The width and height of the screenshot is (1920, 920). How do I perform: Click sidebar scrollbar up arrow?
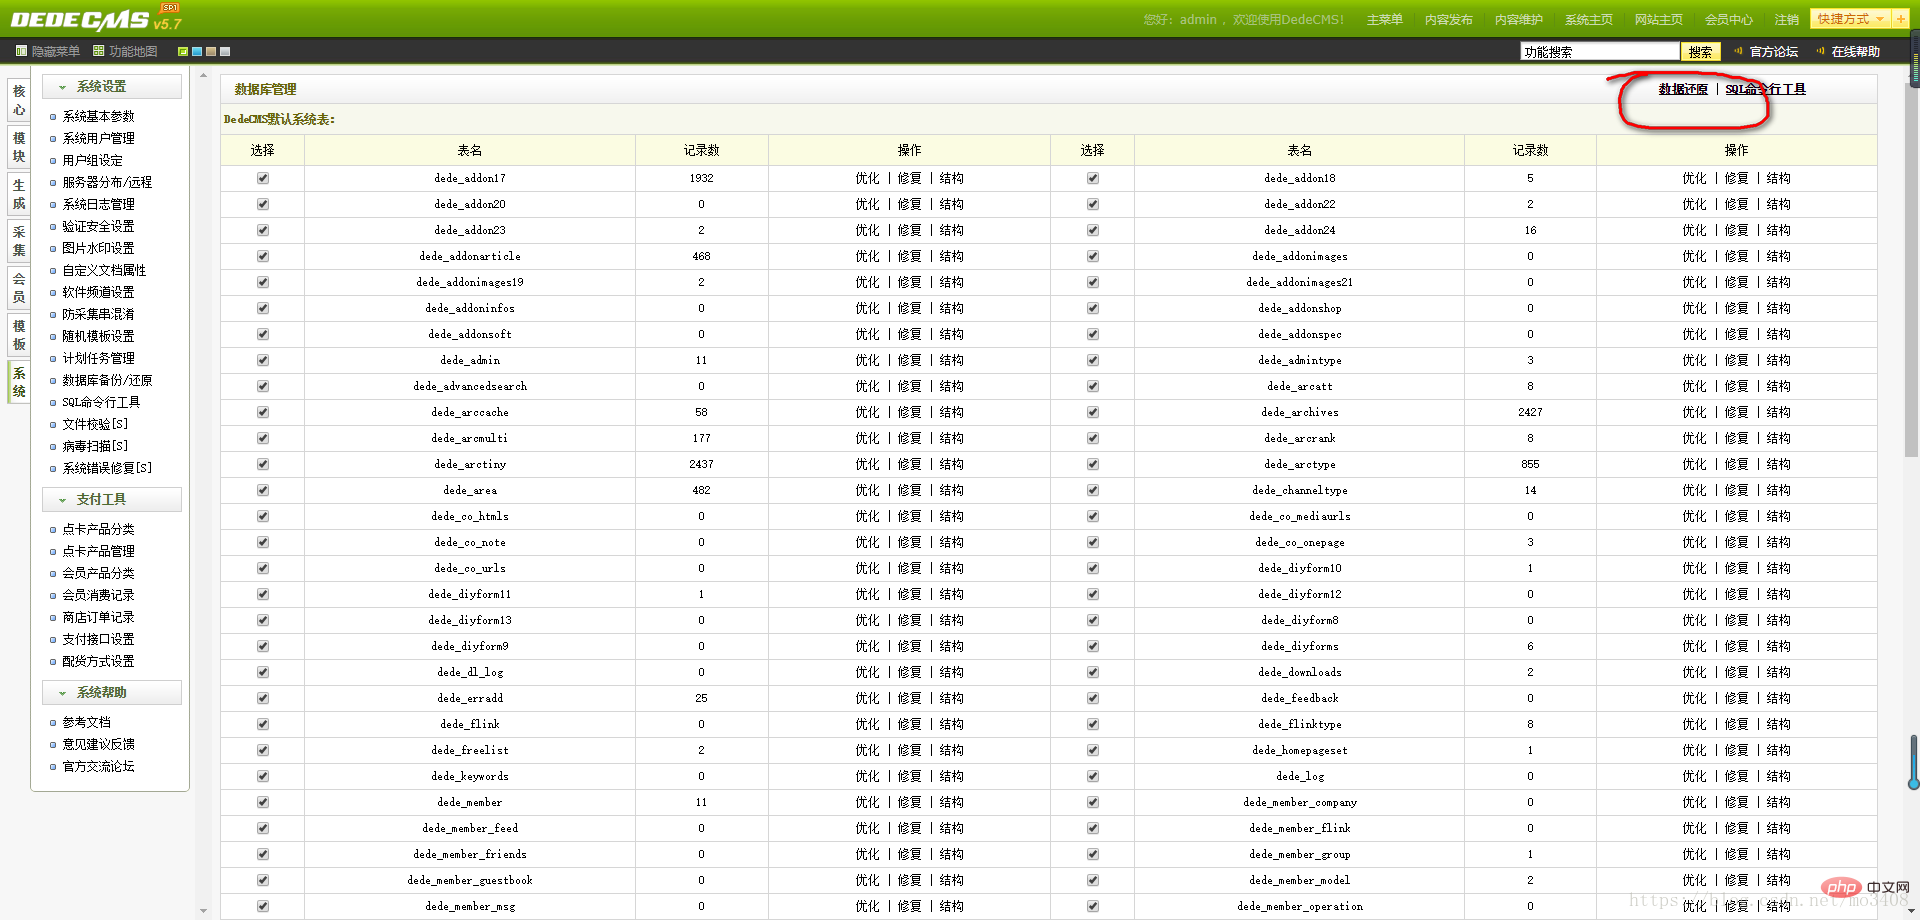pyautogui.click(x=204, y=75)
